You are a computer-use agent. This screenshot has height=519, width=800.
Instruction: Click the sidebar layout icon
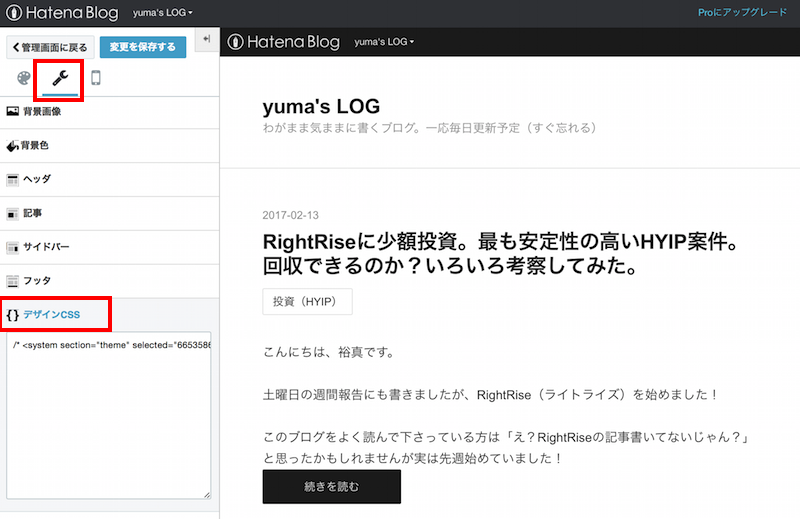point(13,248)
